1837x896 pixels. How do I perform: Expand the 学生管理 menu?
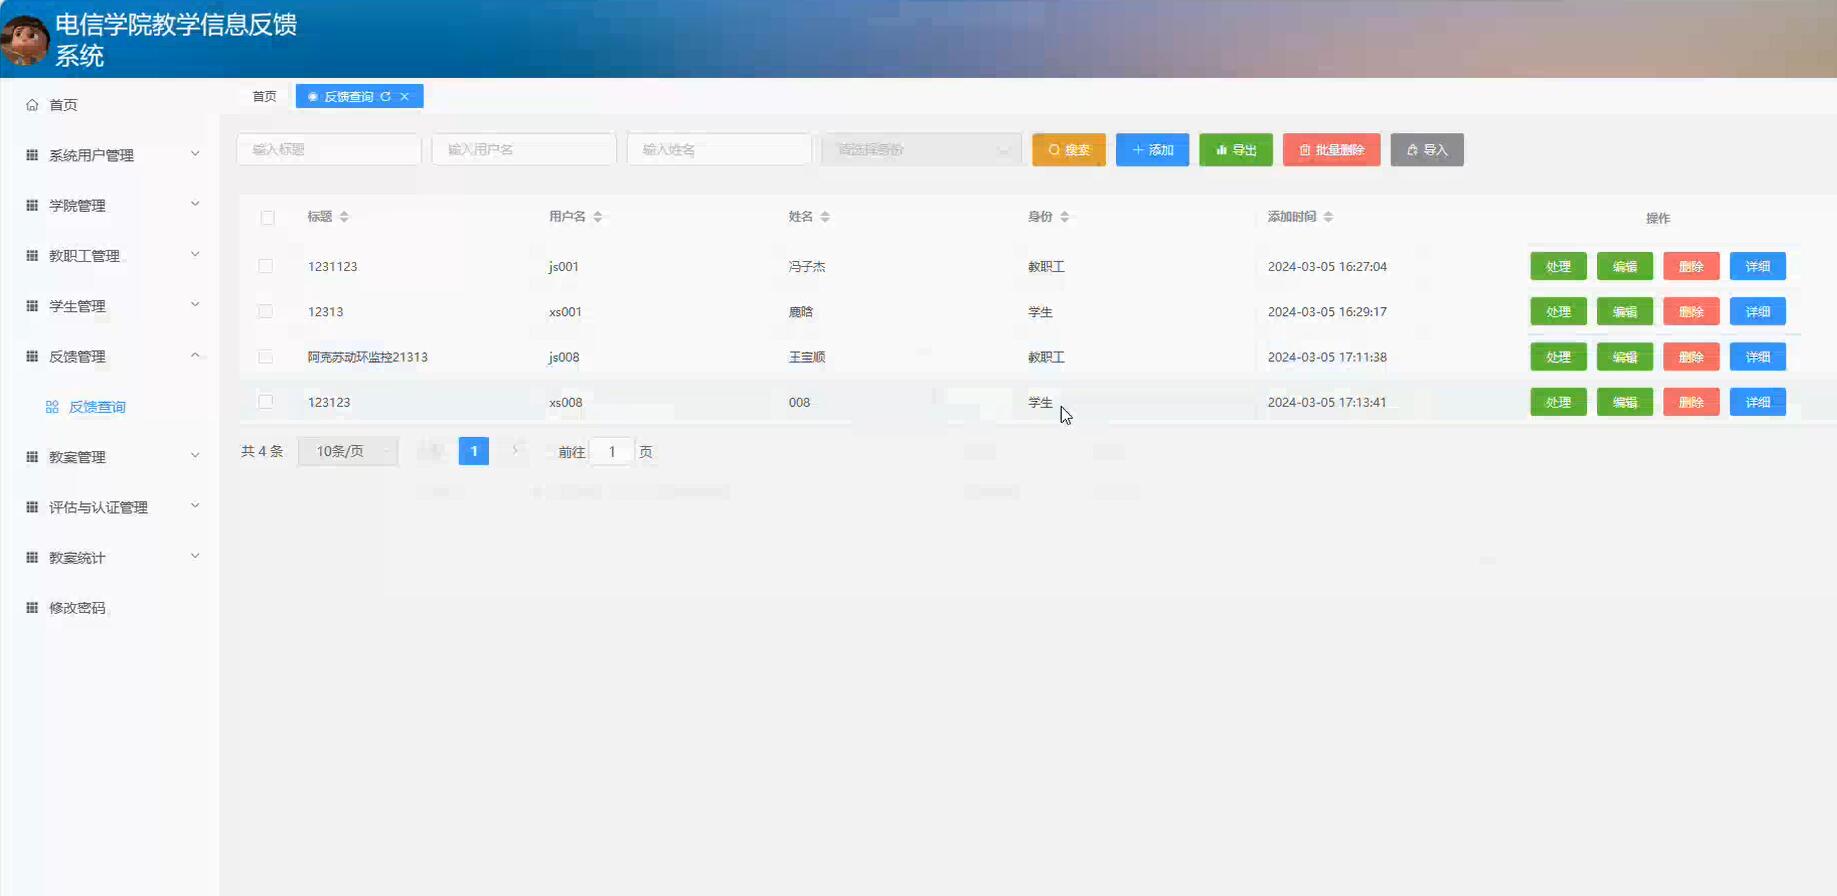click(195, 304)
